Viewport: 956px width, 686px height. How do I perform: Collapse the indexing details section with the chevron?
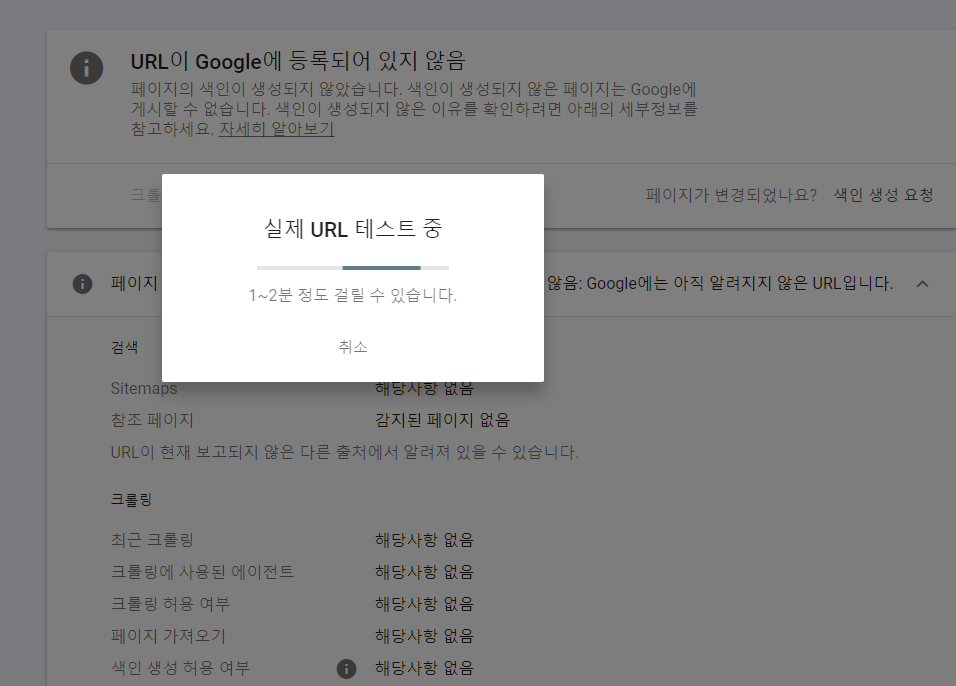(x=922, y=284)
